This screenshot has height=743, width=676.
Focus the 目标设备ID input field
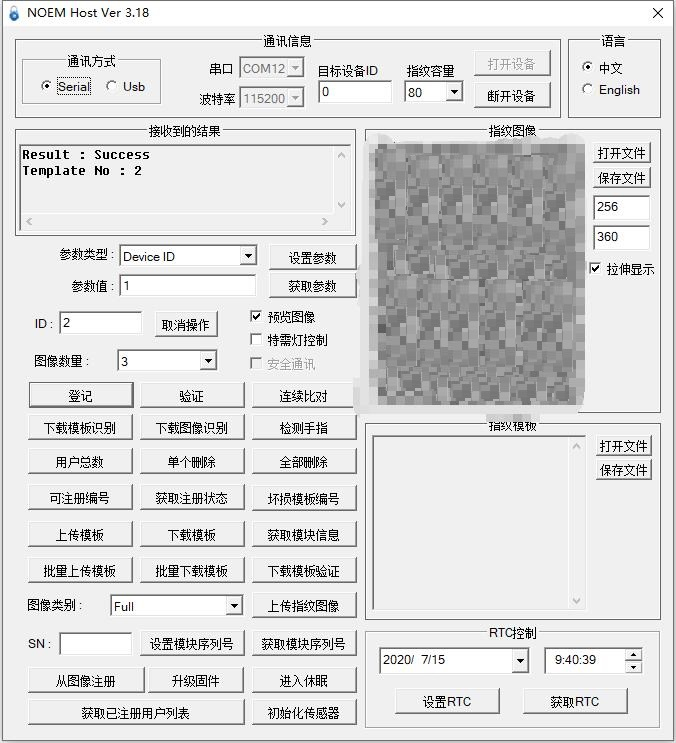click(355, 91)
